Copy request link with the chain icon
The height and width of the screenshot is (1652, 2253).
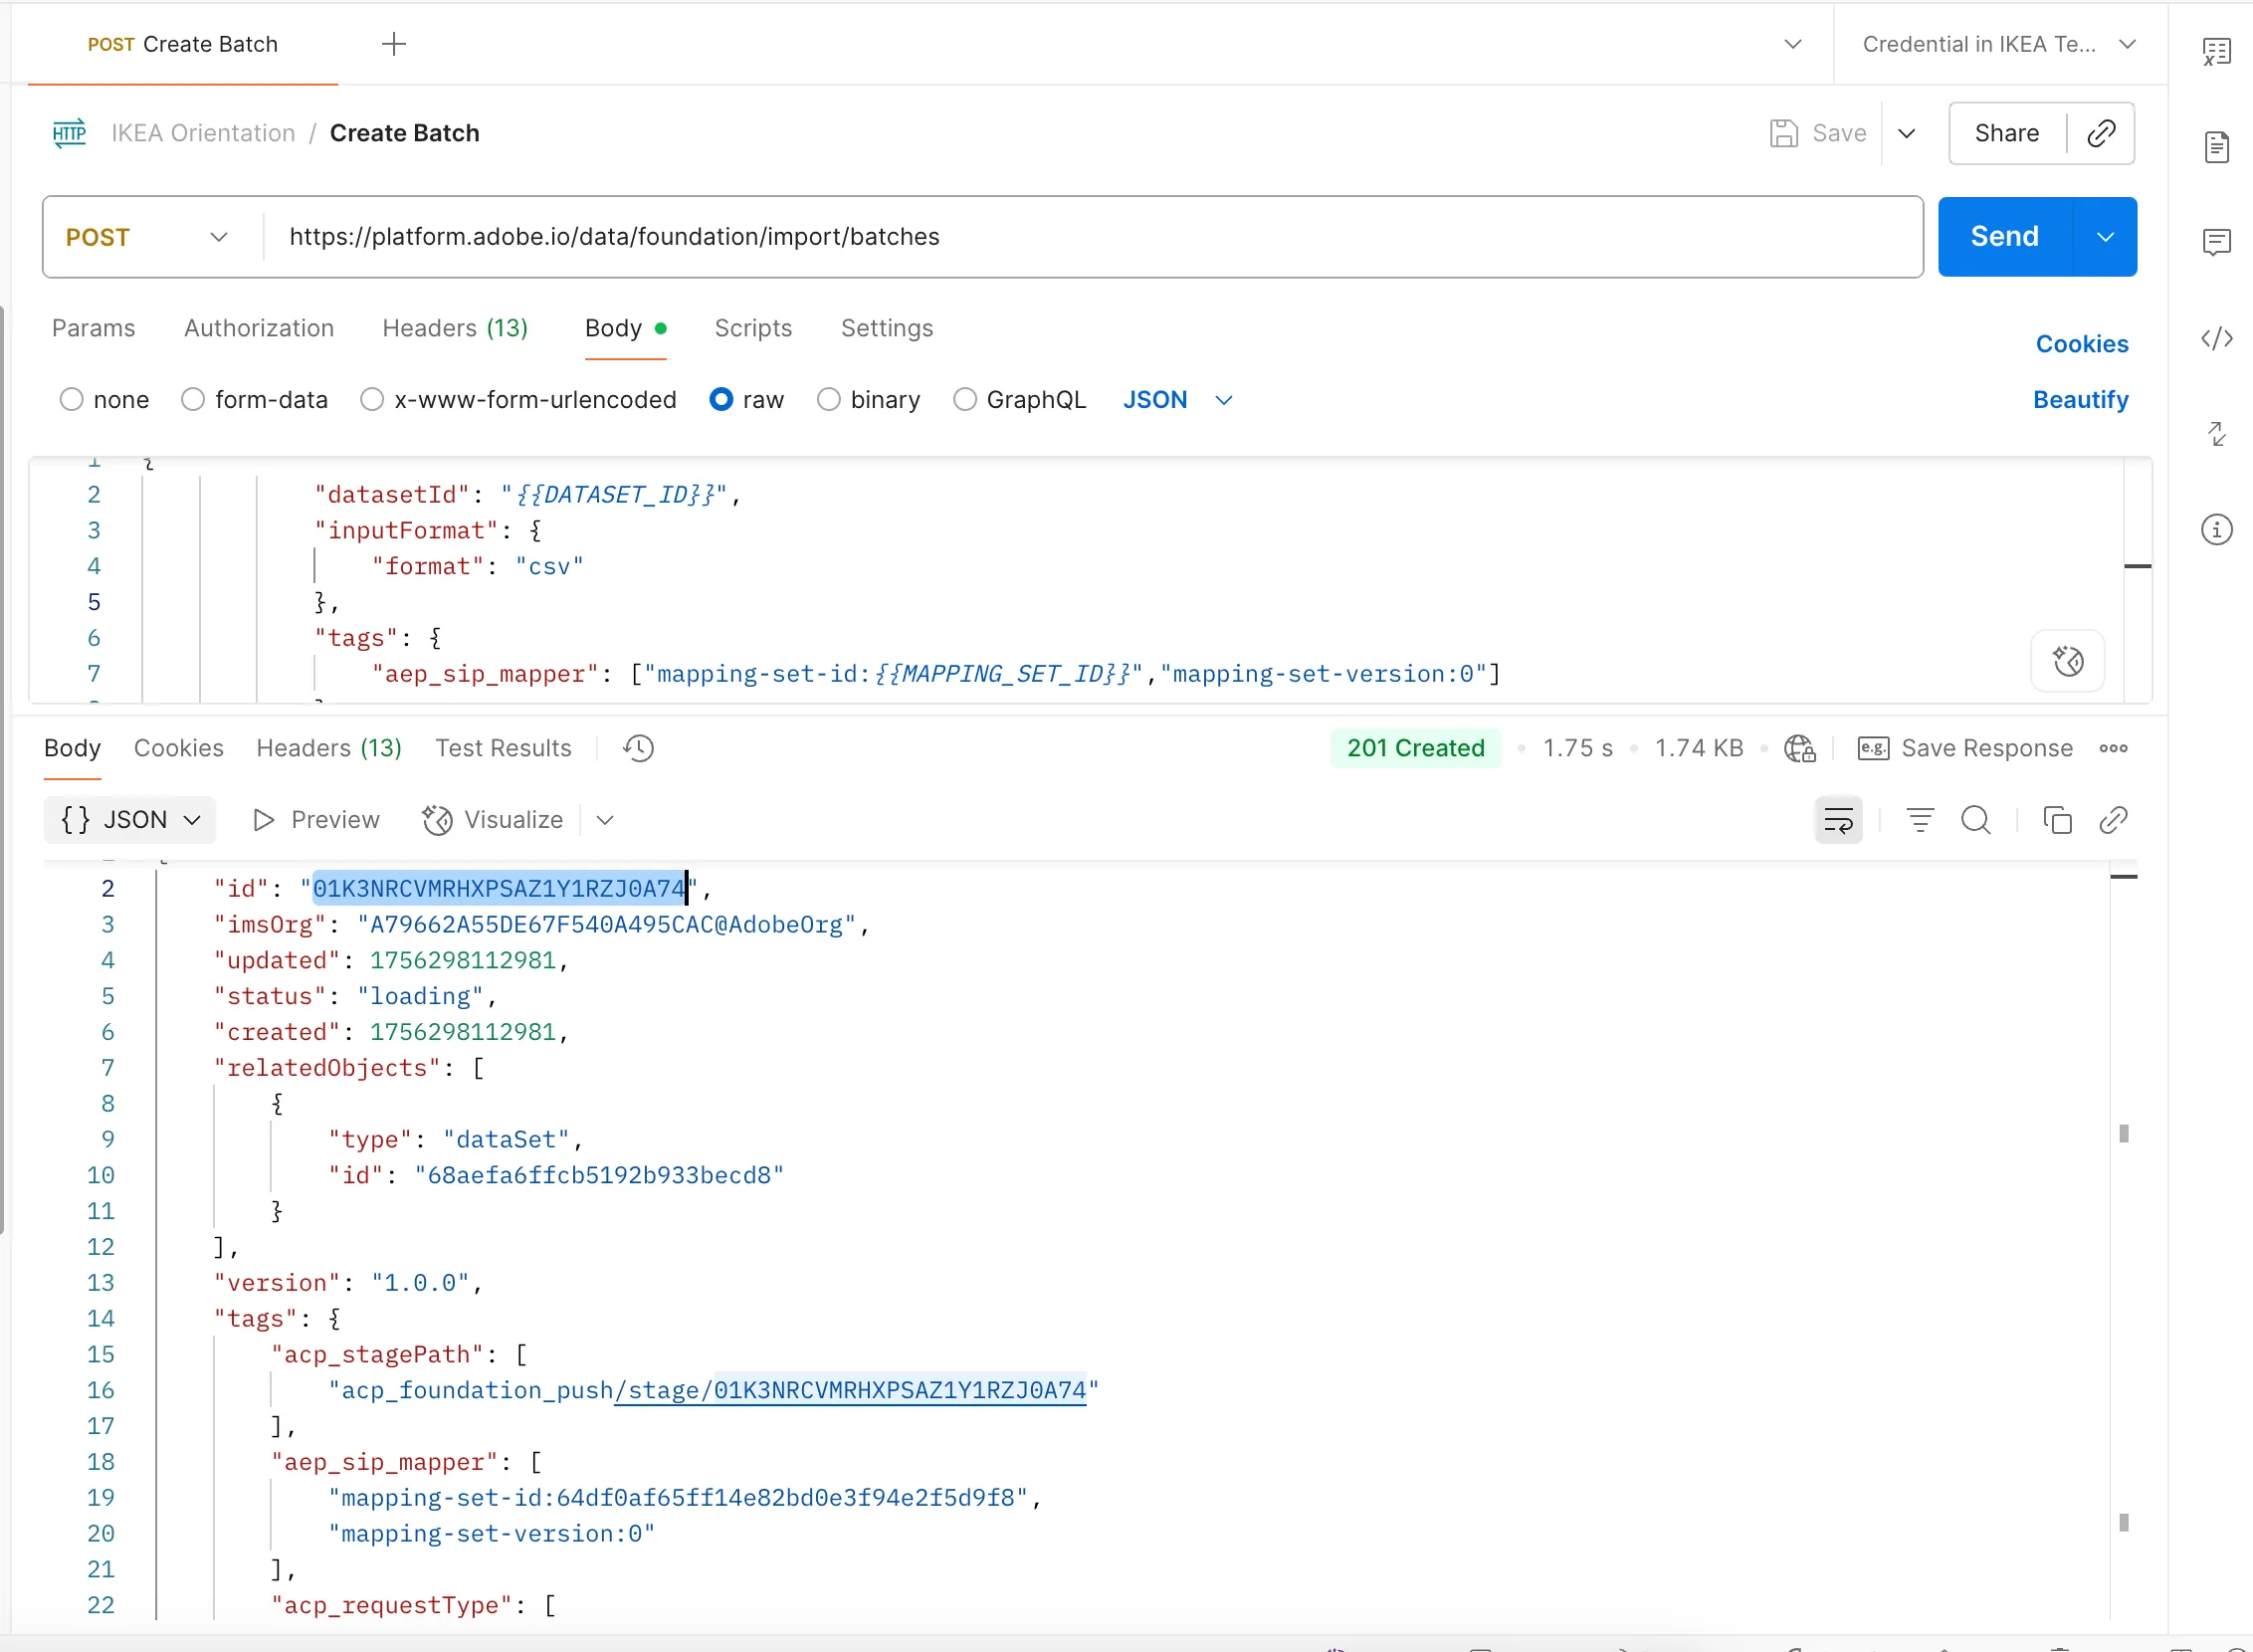(x=2101, y=133)
